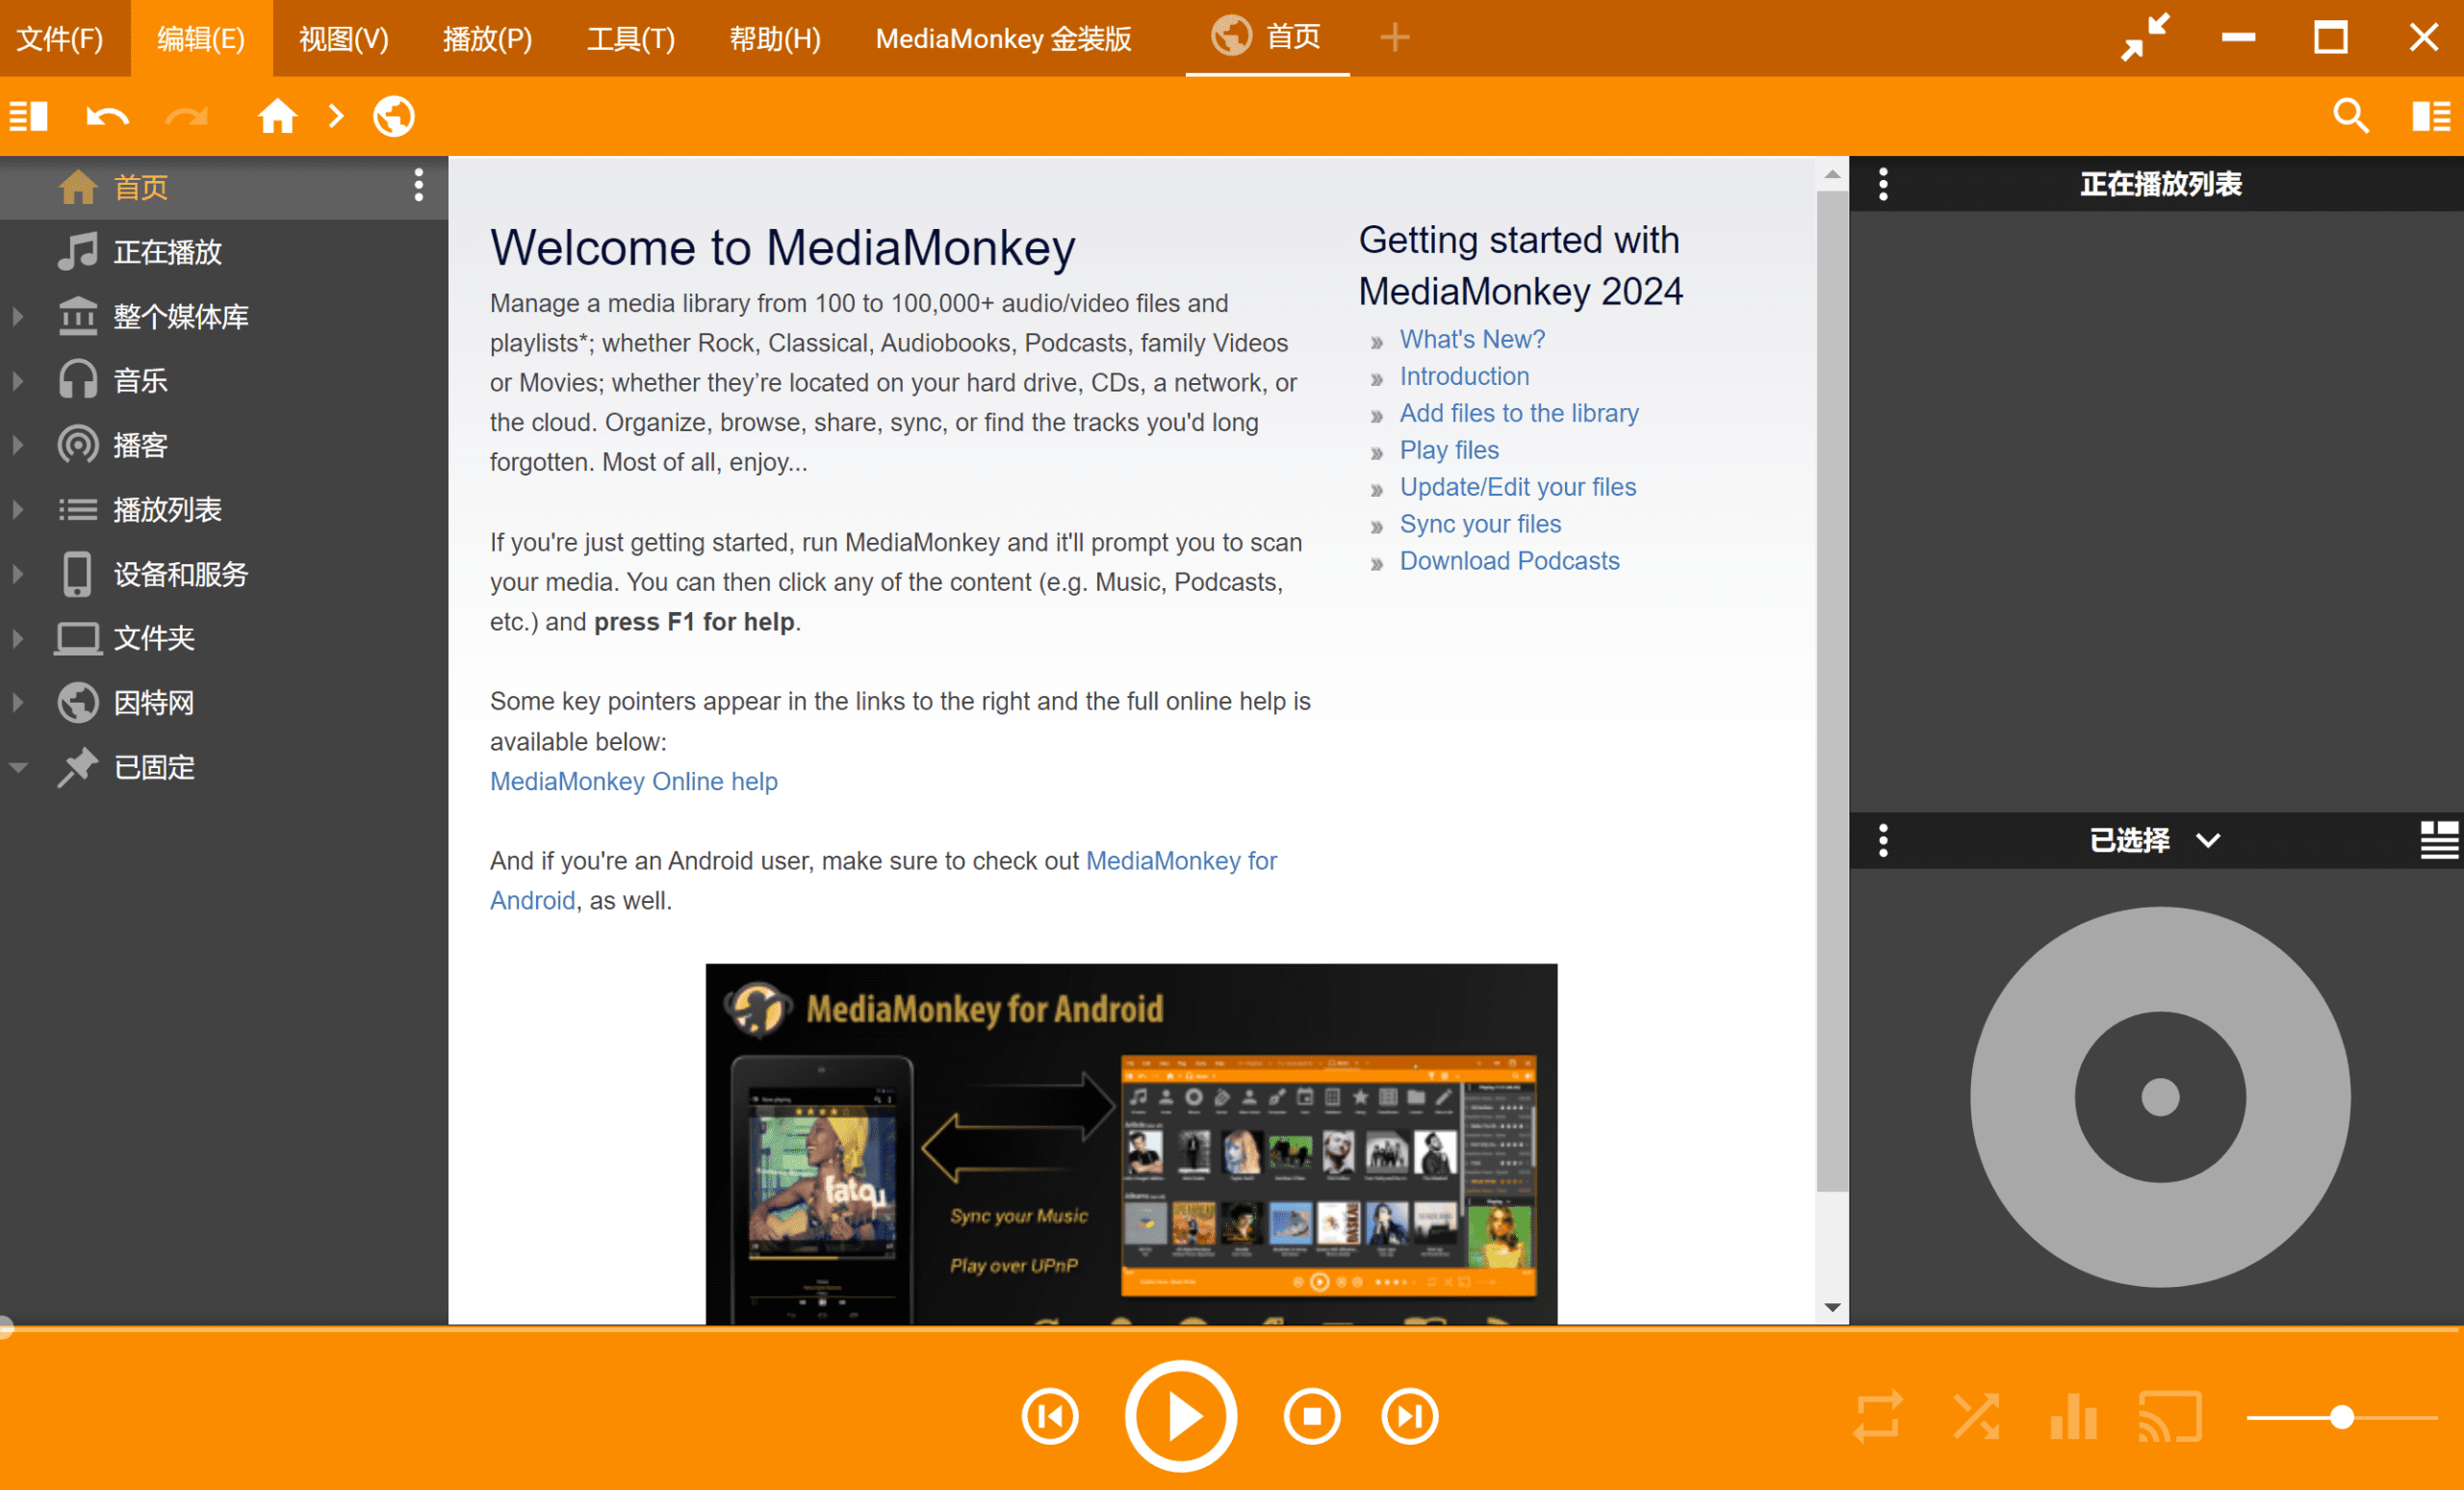Skip to previous track

click(1050, 1416)
